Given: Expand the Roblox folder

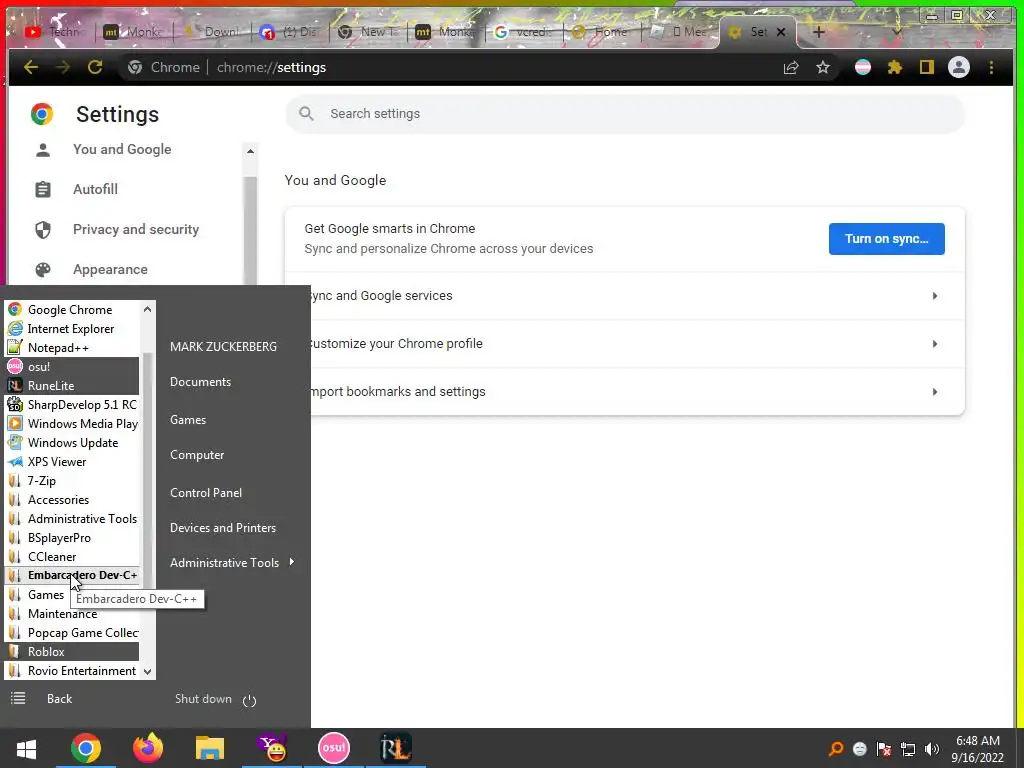Looking at the screenshot, I should click(72, 651).
